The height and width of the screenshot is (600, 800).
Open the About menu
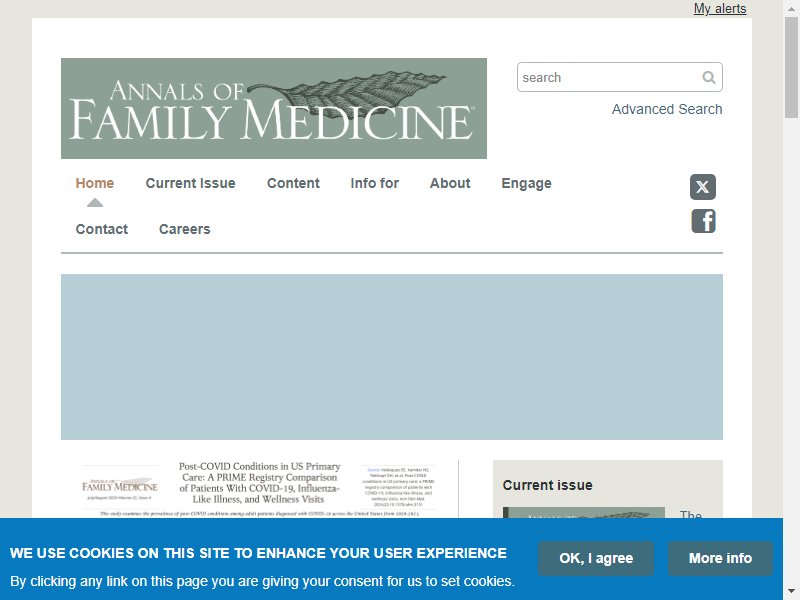pos(450,183)
